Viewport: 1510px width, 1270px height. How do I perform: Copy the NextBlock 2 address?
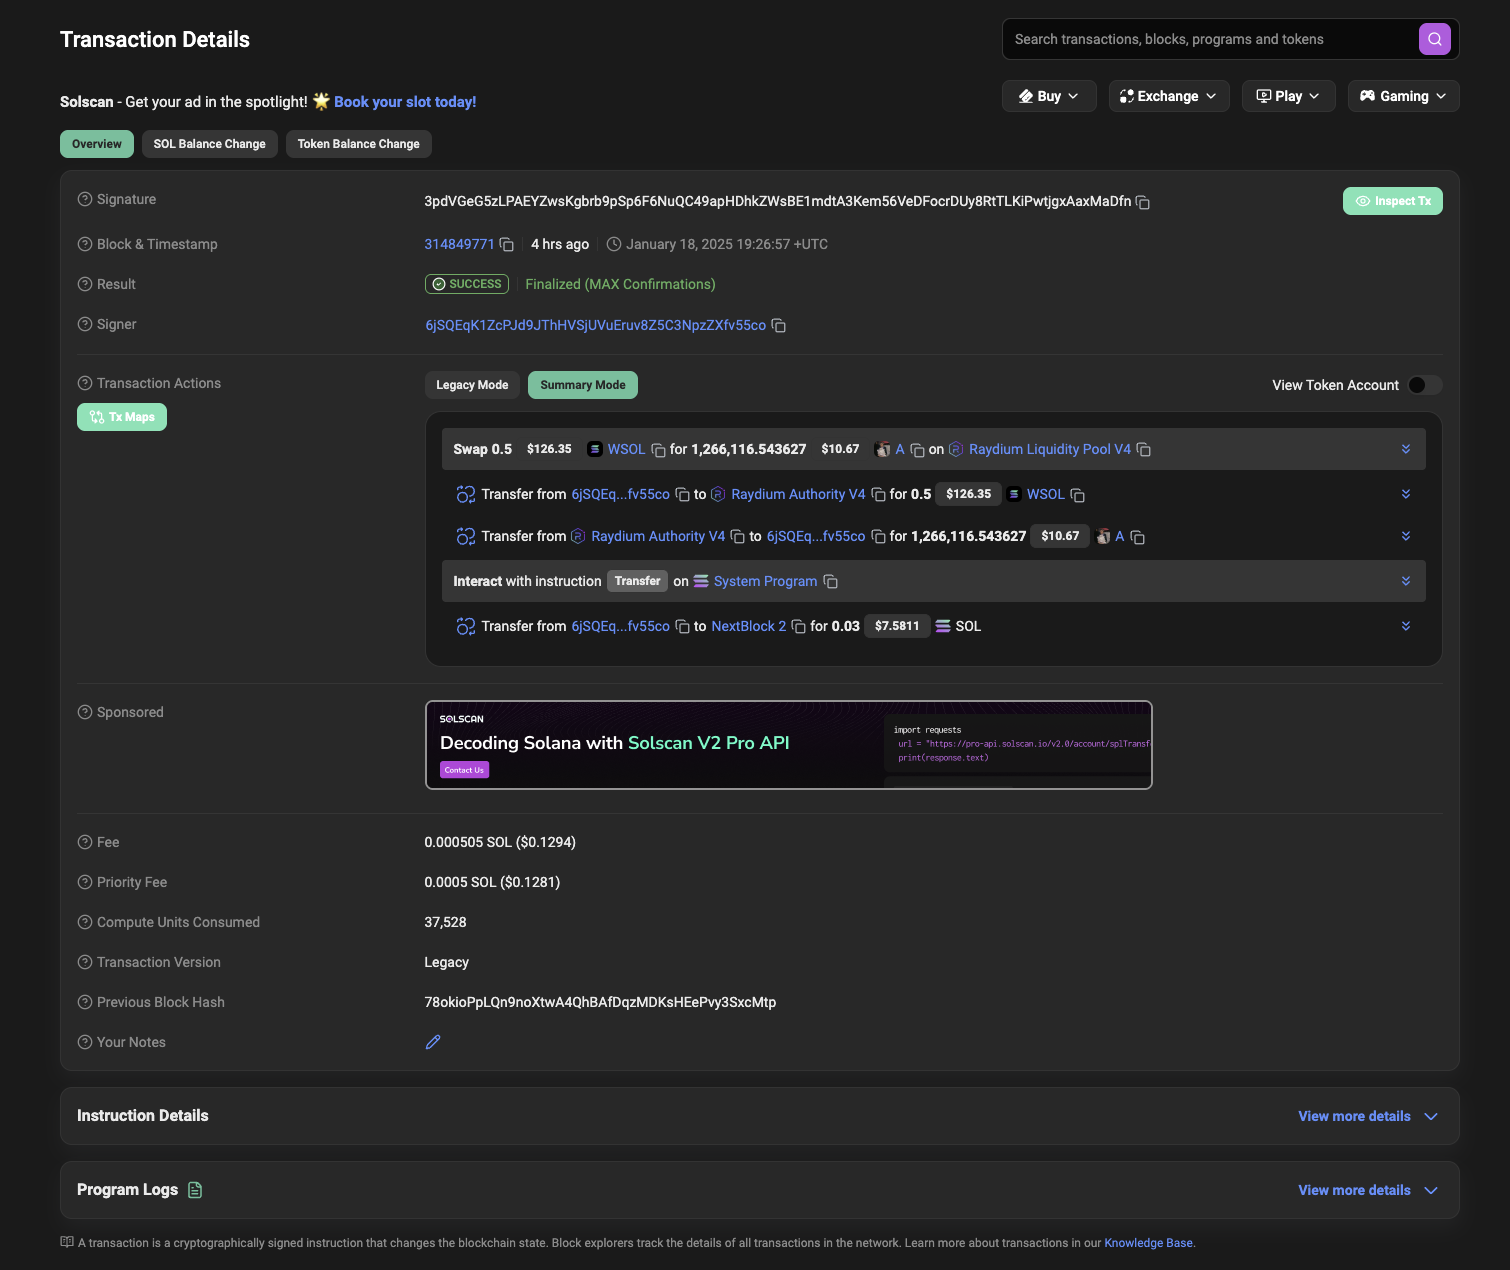click(798, 627)
